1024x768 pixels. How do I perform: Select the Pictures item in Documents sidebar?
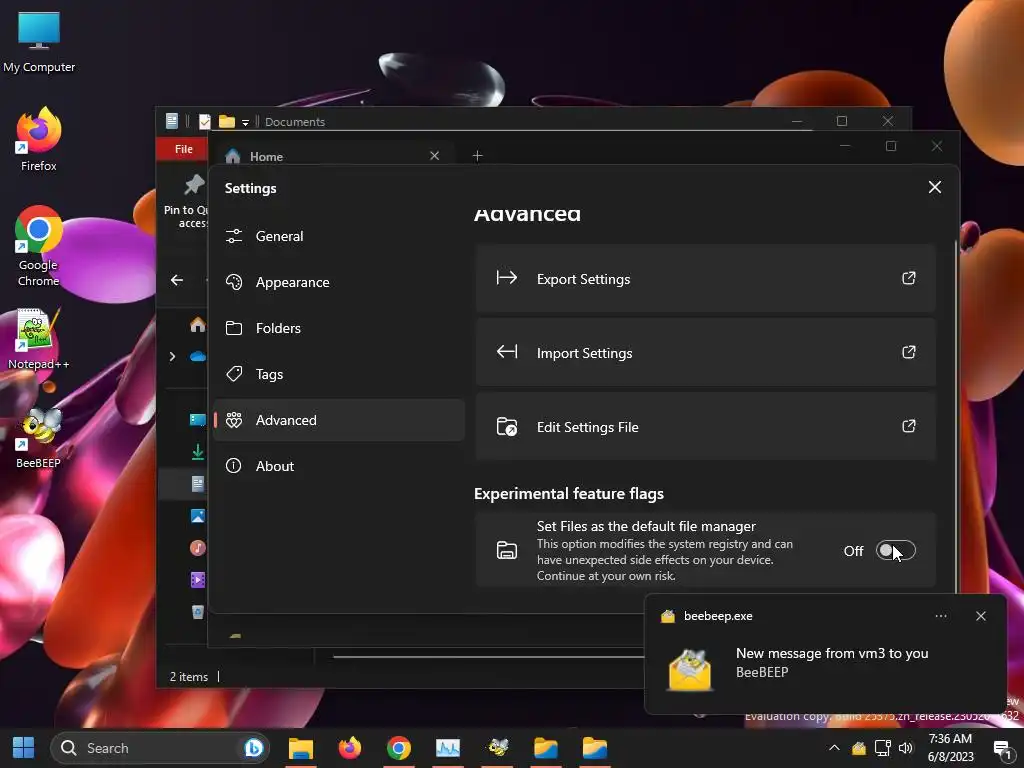[197, 516]
